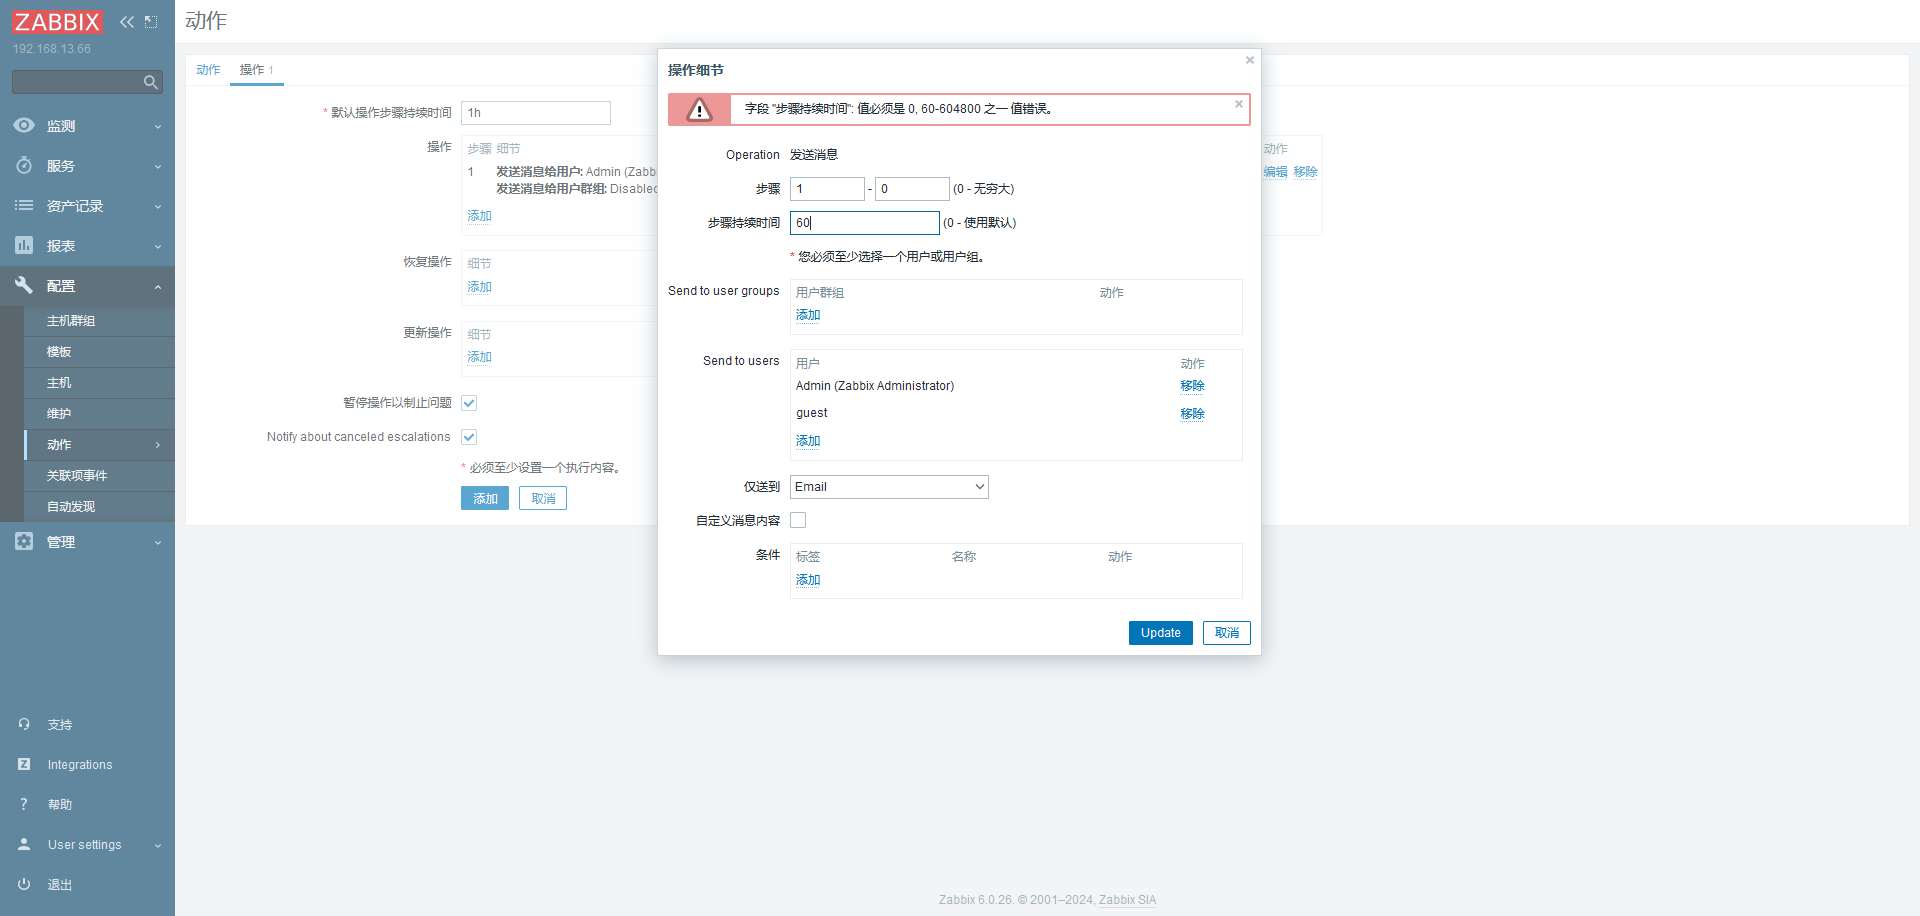
Task: Switch to the 动作 tab
Action: [208, 70]
